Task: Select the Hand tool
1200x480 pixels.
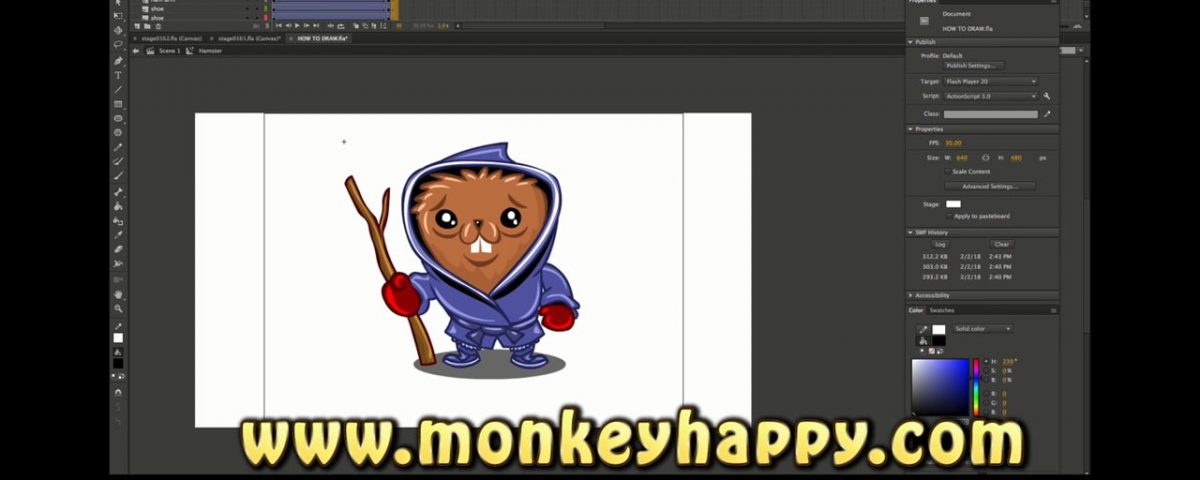Action: (118, 295)
